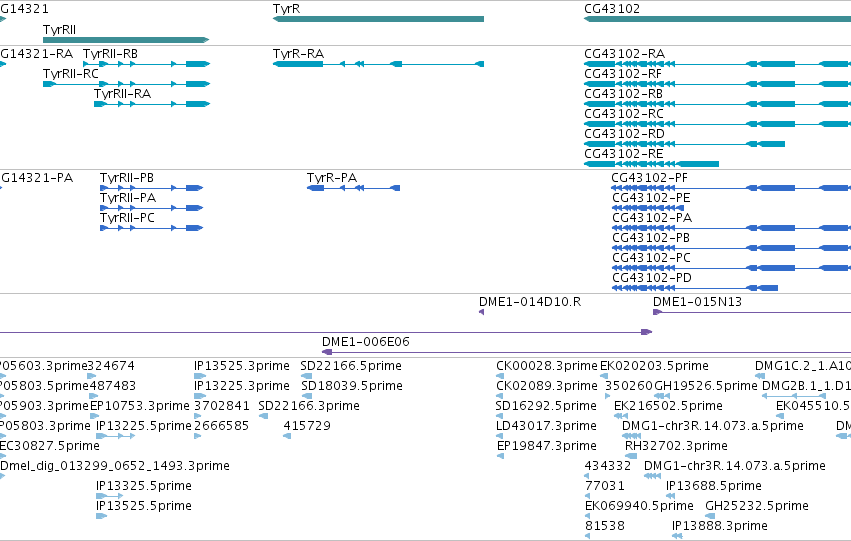
Task: Select the IP13225.5prime EST label
Action: (144, 426)
